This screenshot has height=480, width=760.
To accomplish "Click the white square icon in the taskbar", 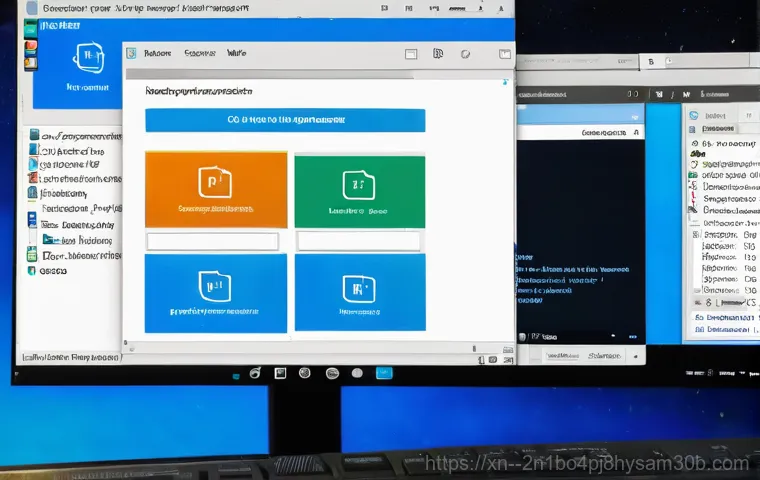I will point(280,373).
